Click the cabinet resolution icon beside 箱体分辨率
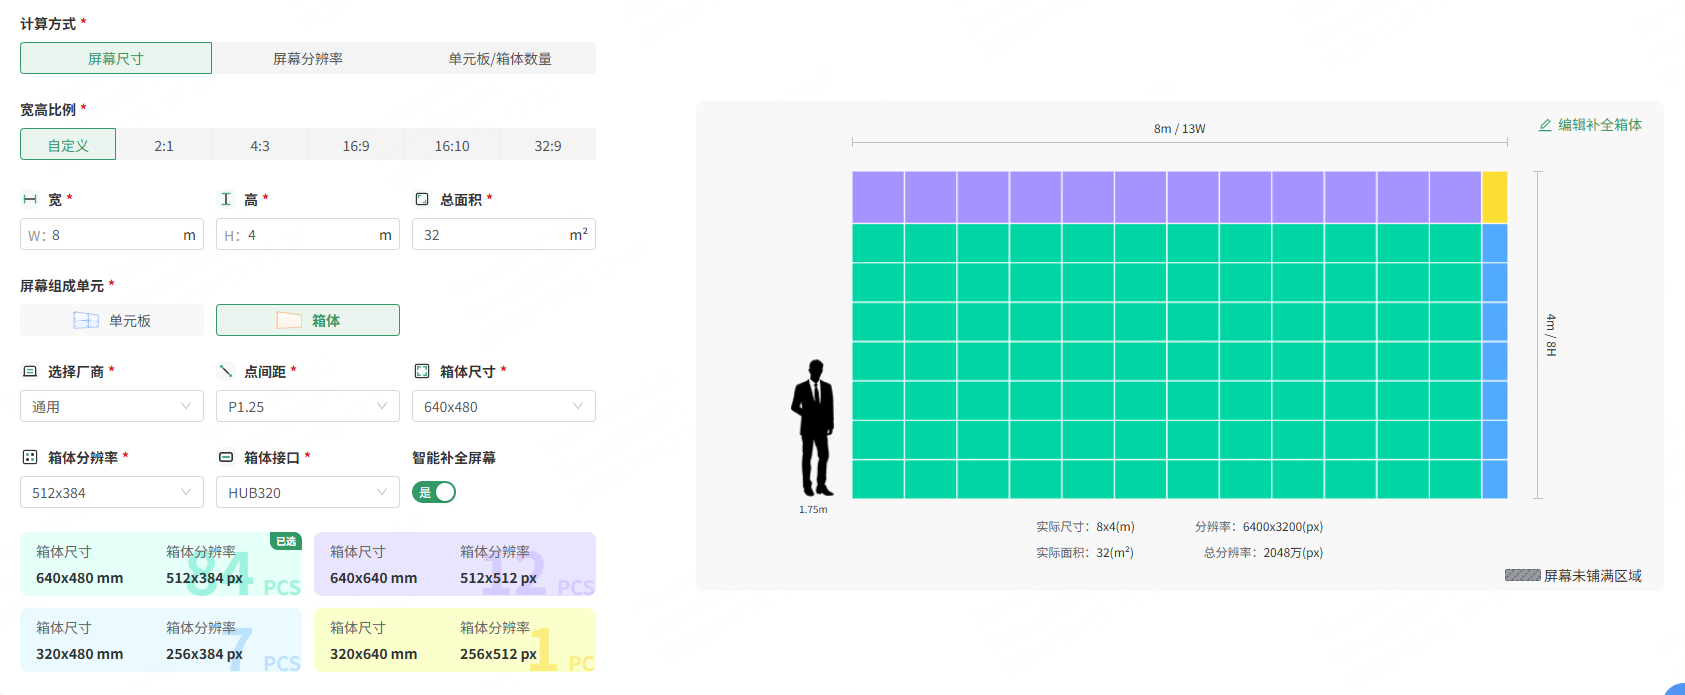The width and height of the screenshot is (1685, 695). pos(30,457)
